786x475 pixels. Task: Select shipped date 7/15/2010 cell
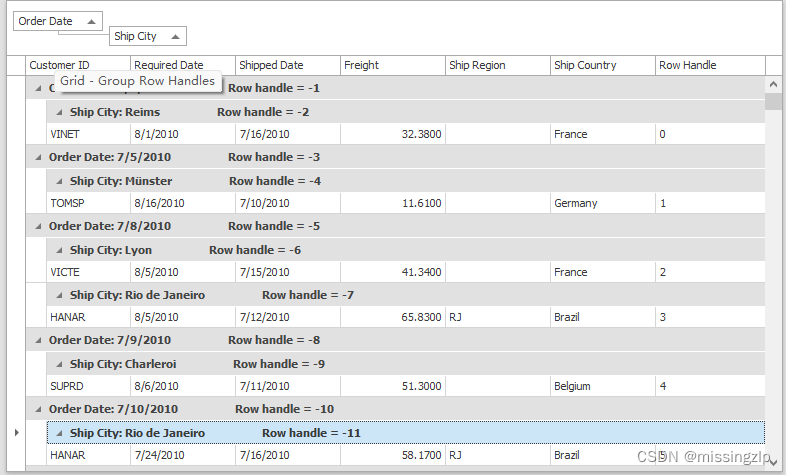coord(288,273)
